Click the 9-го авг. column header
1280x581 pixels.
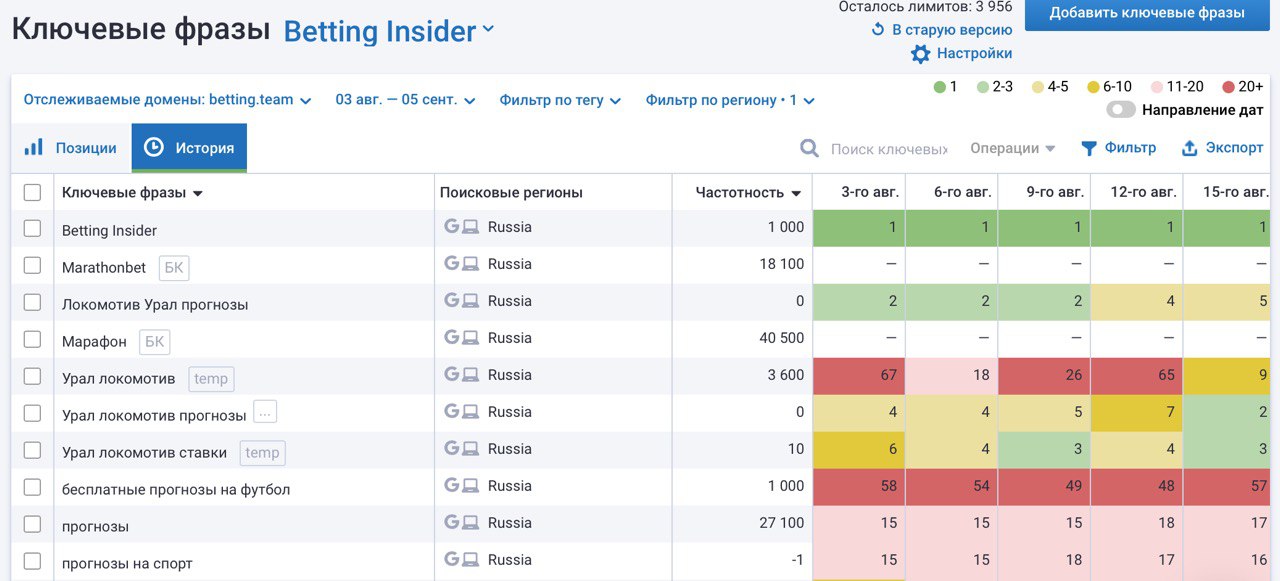pyautogui.click(x=1044, y=192)
